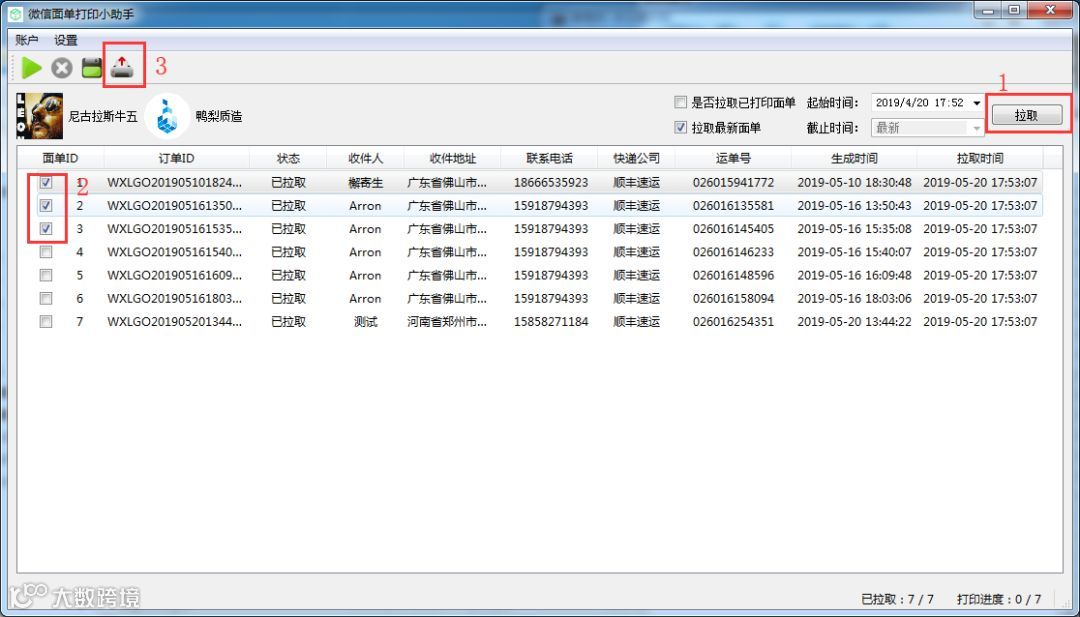Image resolution: width=1080 pixels, height=617 pixels.
Task: Close the 微信面单打印小助手 window
Action: [x=1050, y=11]
